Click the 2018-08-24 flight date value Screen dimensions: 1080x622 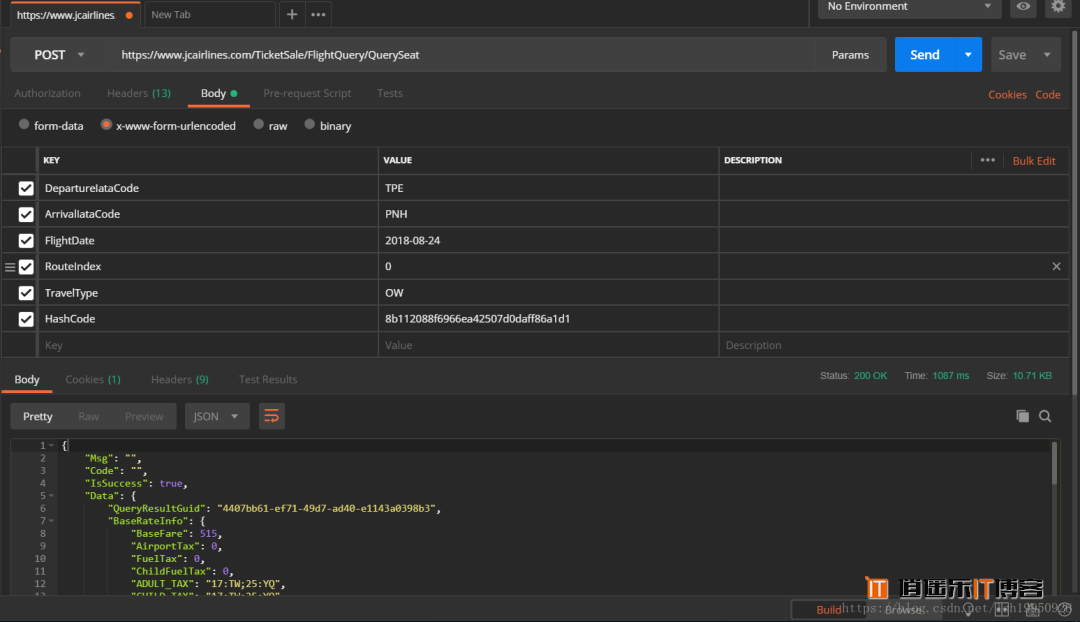click(x=413, y=240)
